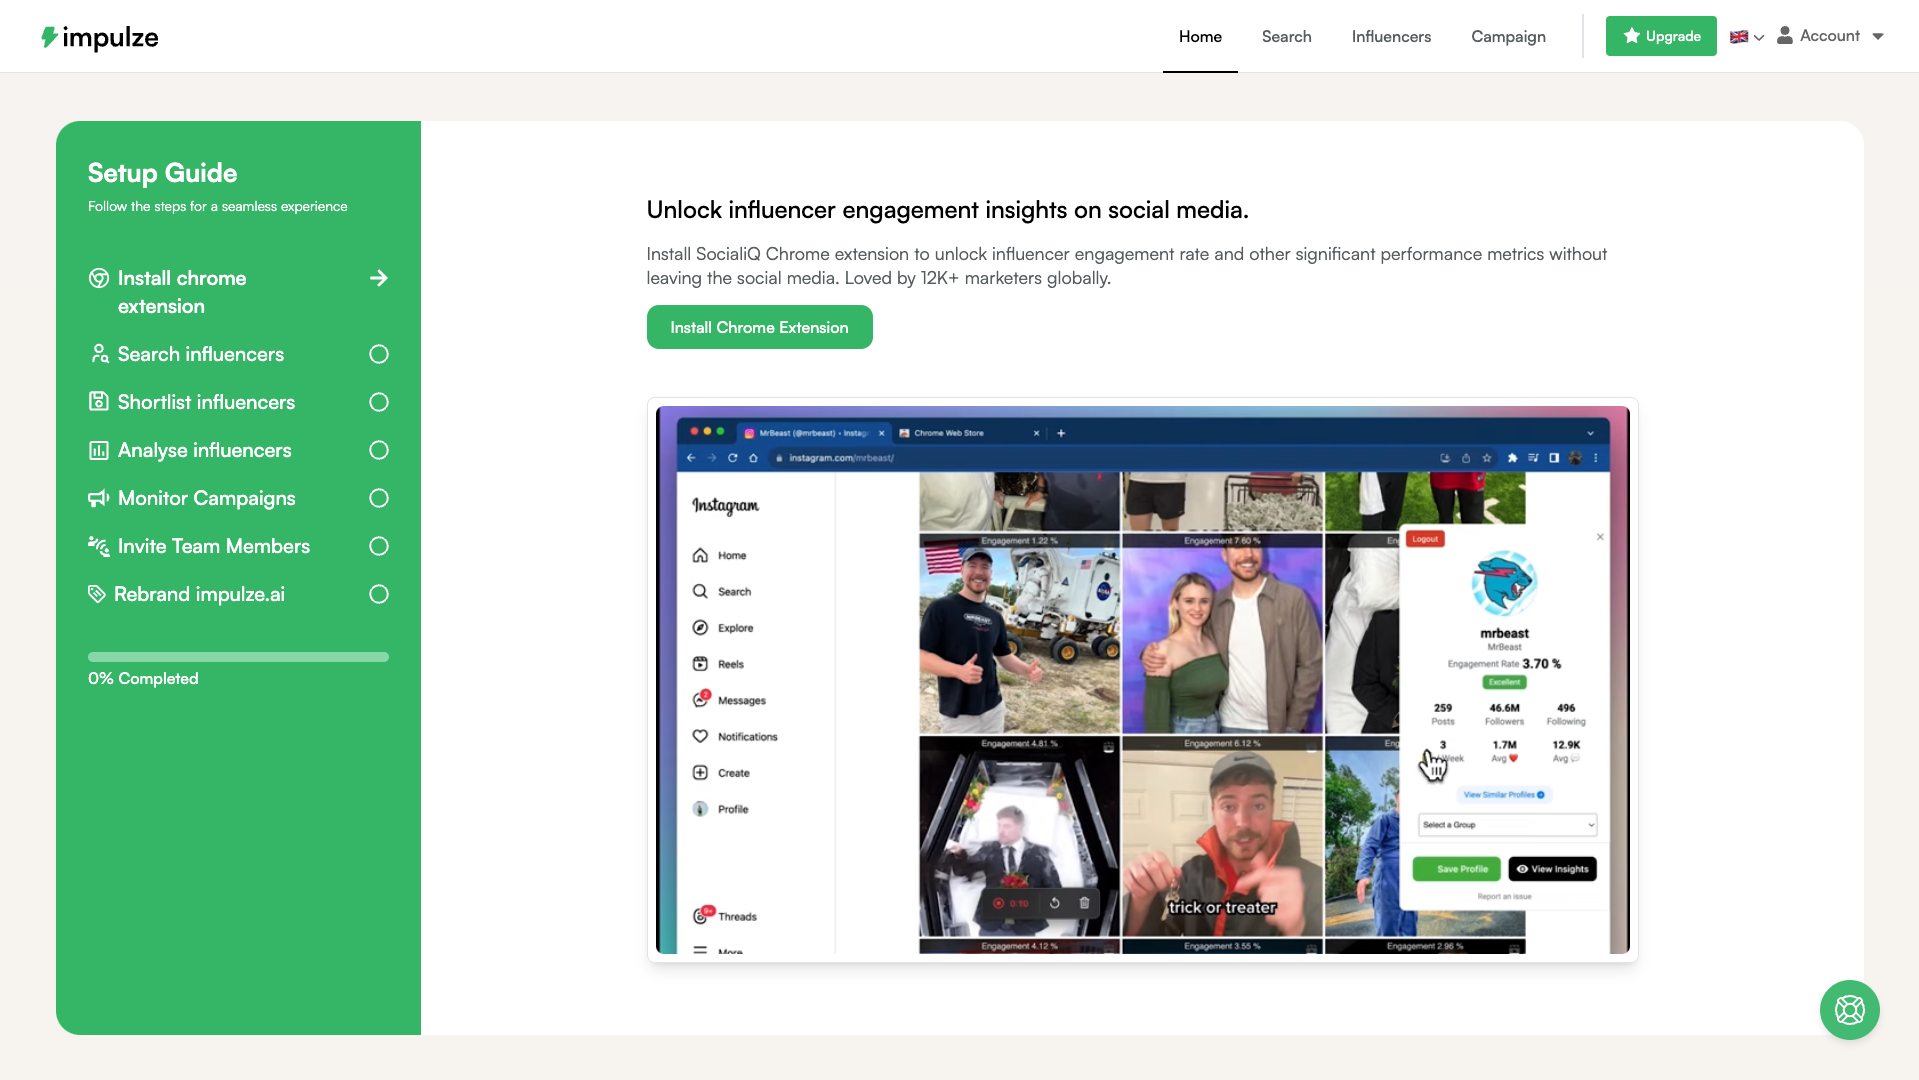Click the SocialiQ extension demo preview
This screenshot has width=1919, height=1080.
coord(1142,680)
